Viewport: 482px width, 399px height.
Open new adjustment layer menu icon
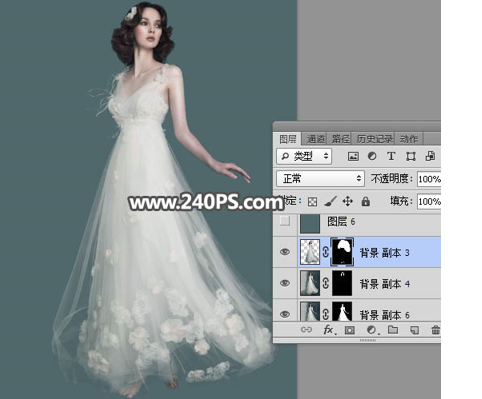tap(372, 330)
